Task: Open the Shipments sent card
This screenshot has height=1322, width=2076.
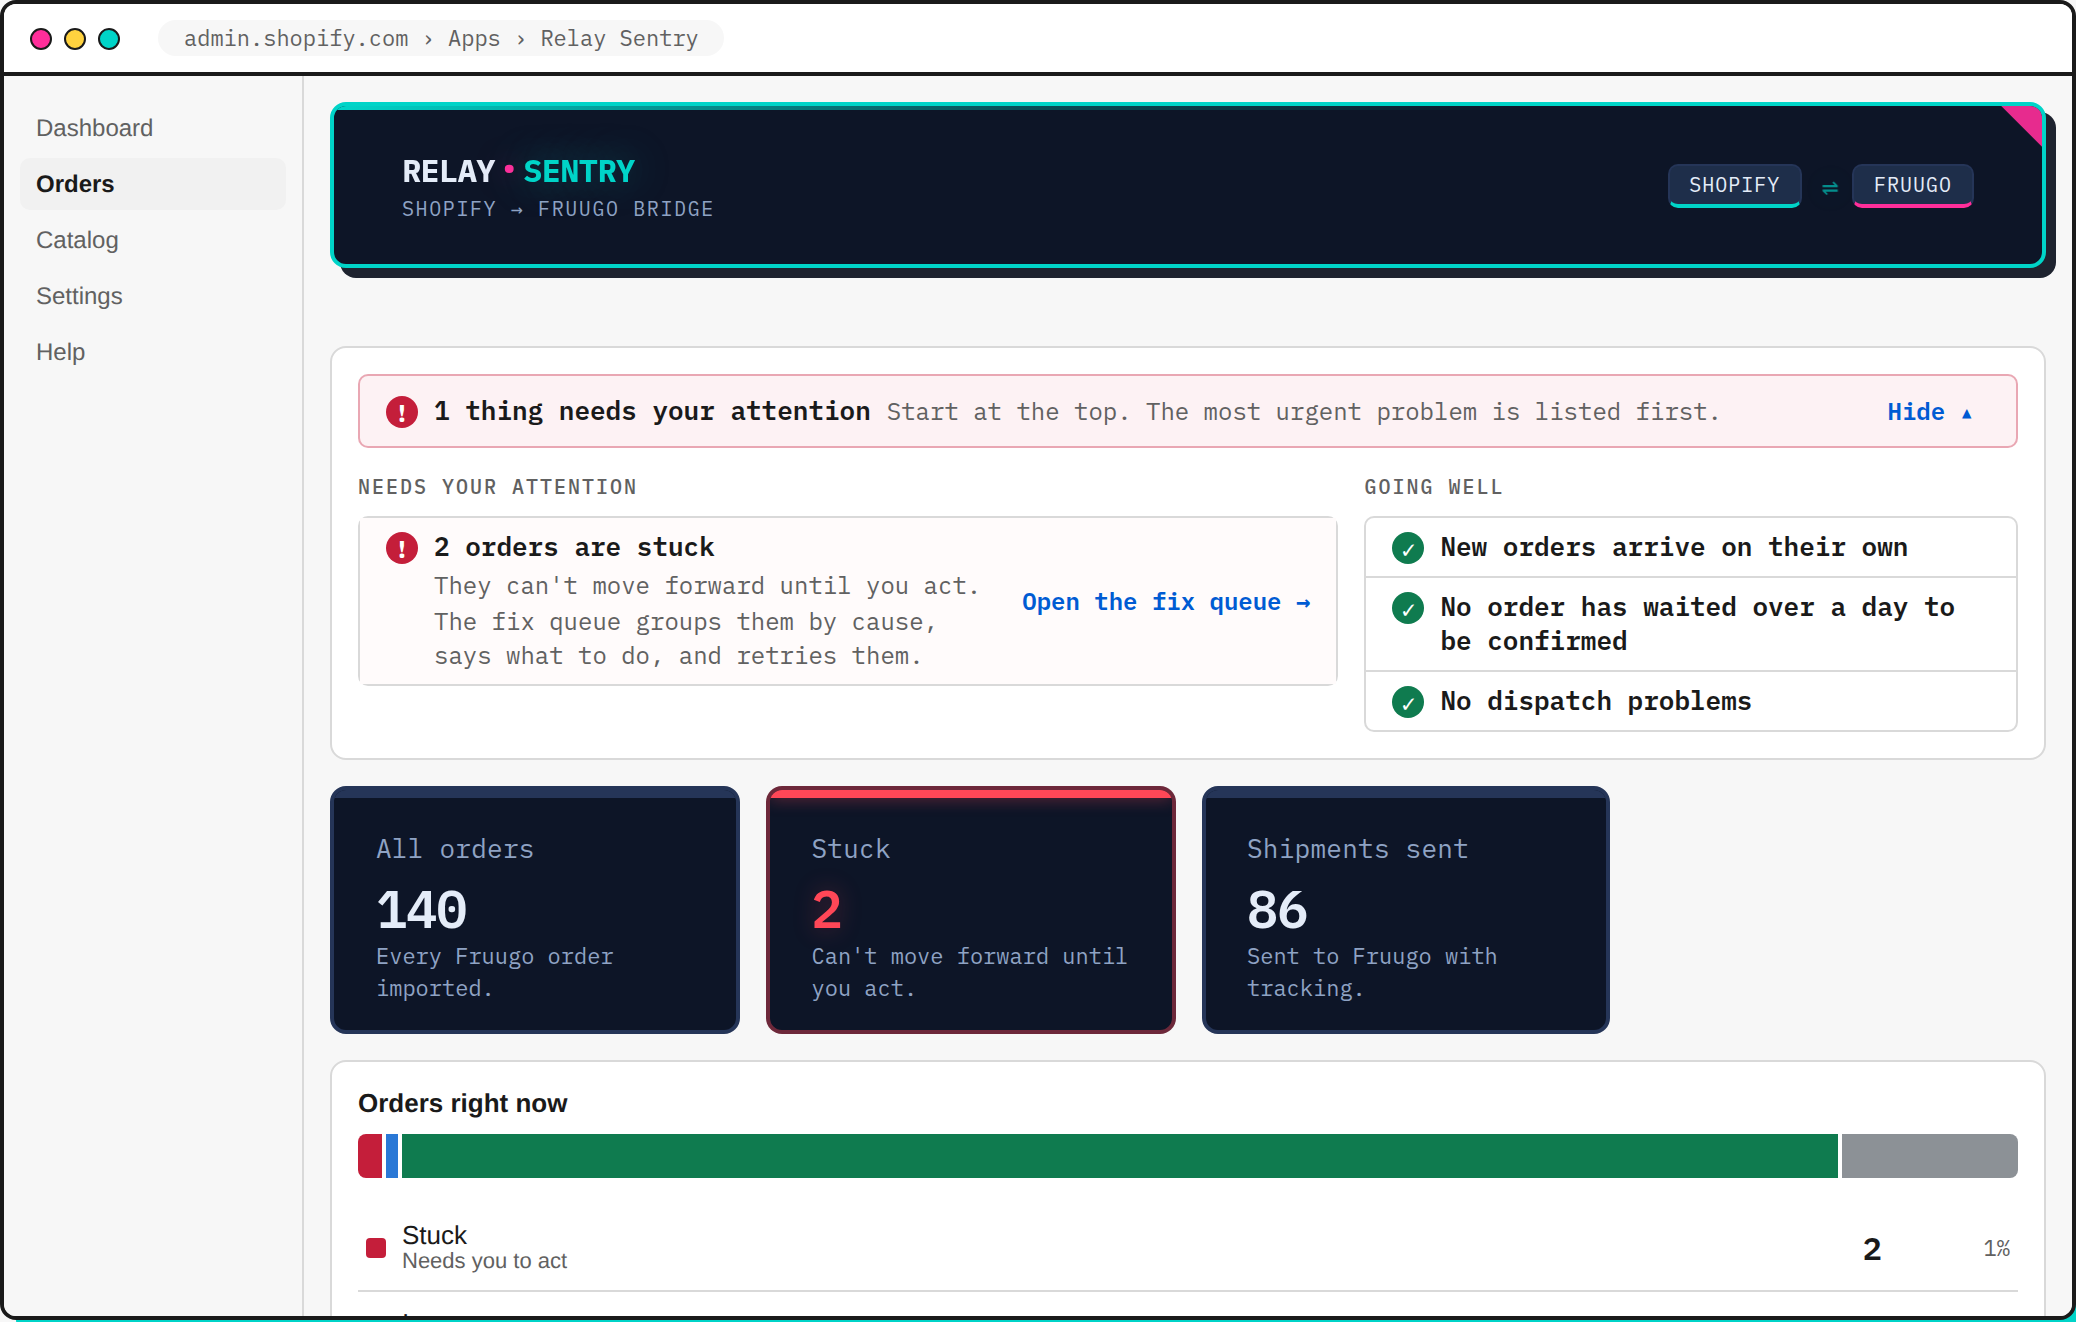Action: tap(1406, 910)
